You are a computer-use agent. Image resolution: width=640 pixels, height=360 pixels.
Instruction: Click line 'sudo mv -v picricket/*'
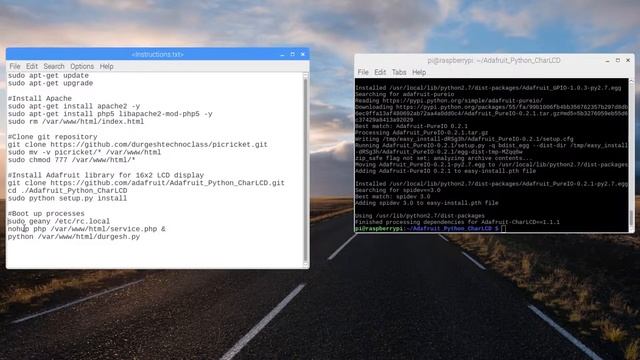coord(84,152)
